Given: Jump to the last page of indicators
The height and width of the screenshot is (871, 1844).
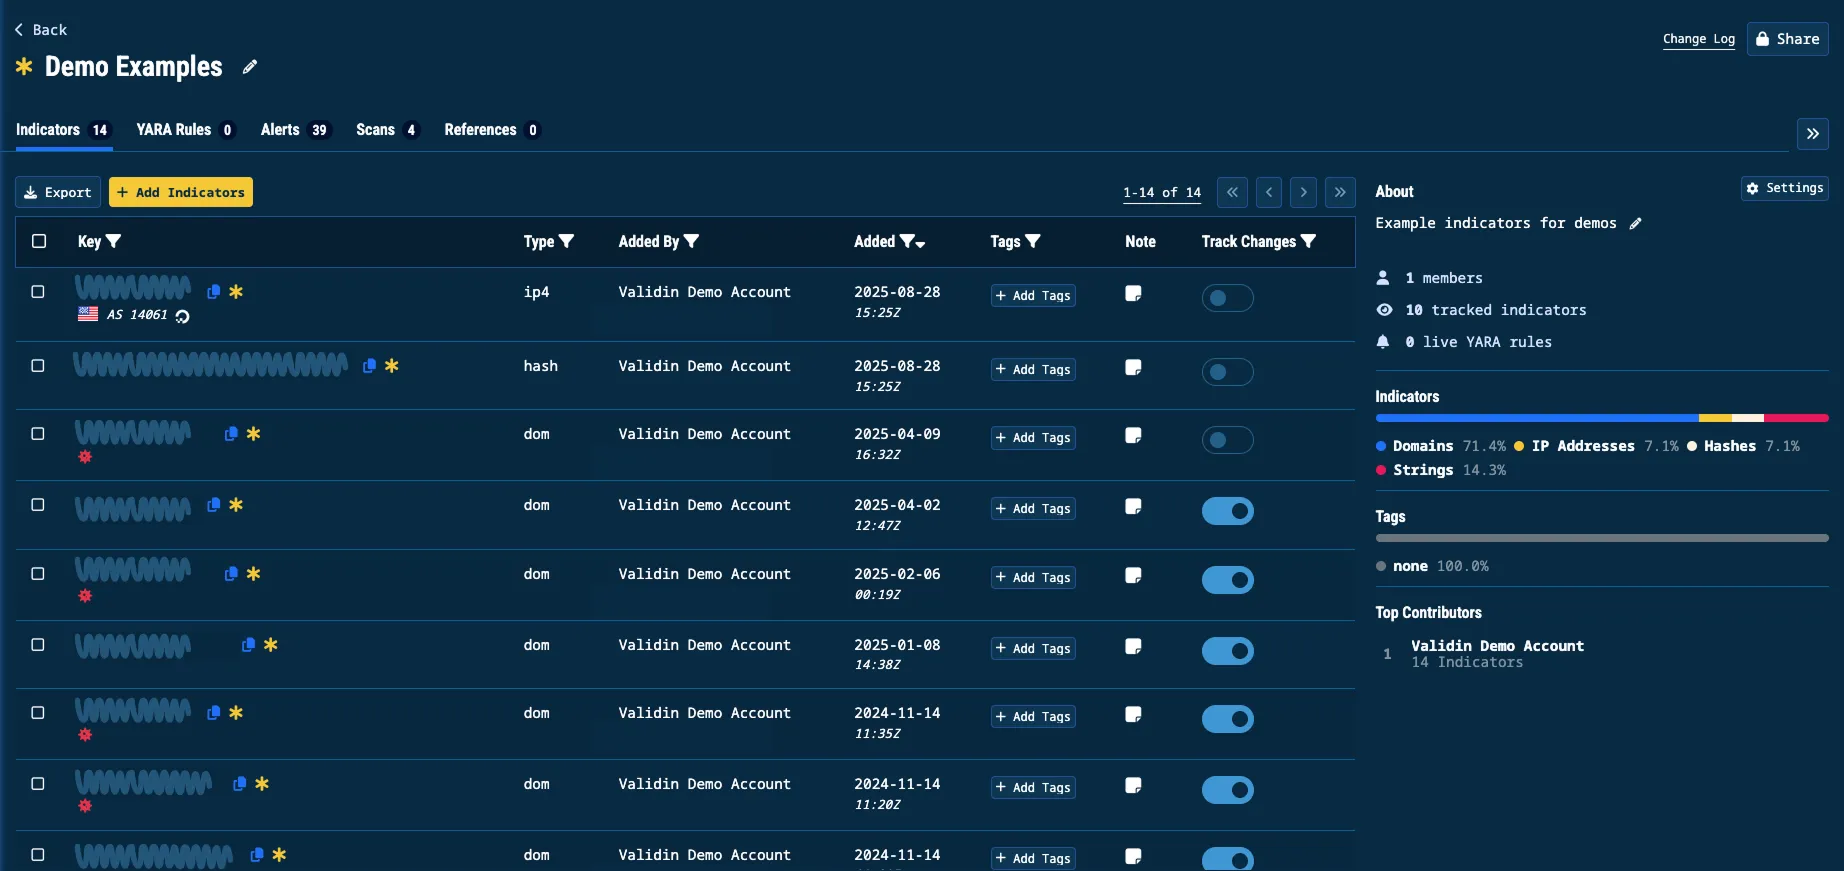Looking at the screenshot, I should 1339,192.
